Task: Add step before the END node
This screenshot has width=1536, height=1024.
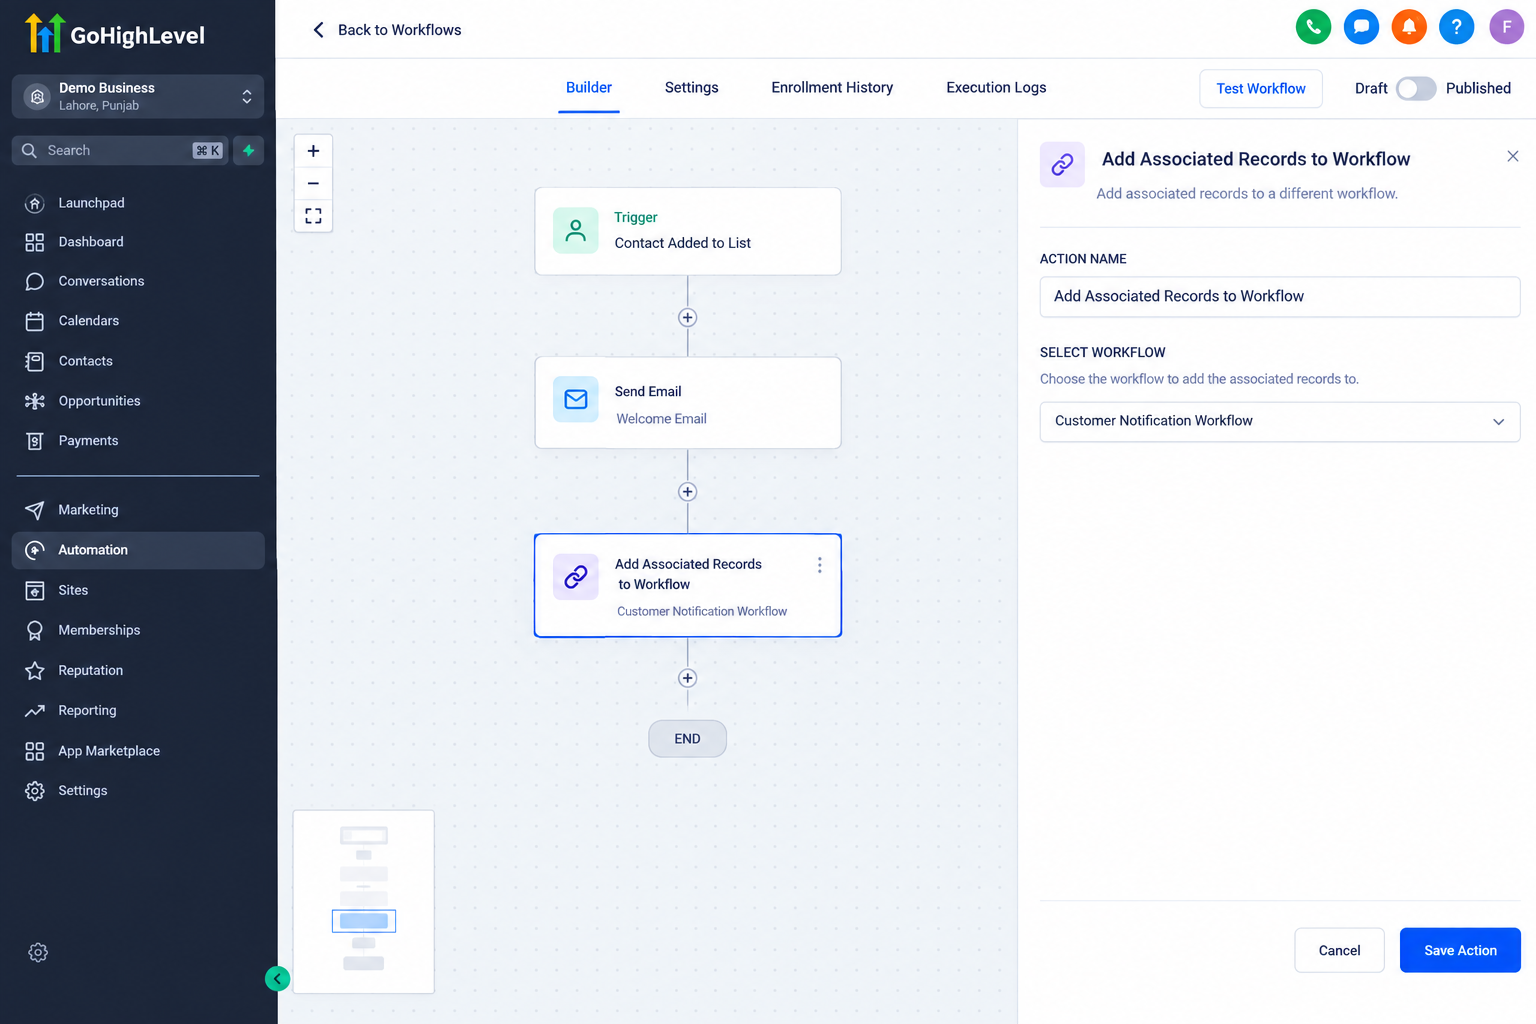Action: (687, 678)
